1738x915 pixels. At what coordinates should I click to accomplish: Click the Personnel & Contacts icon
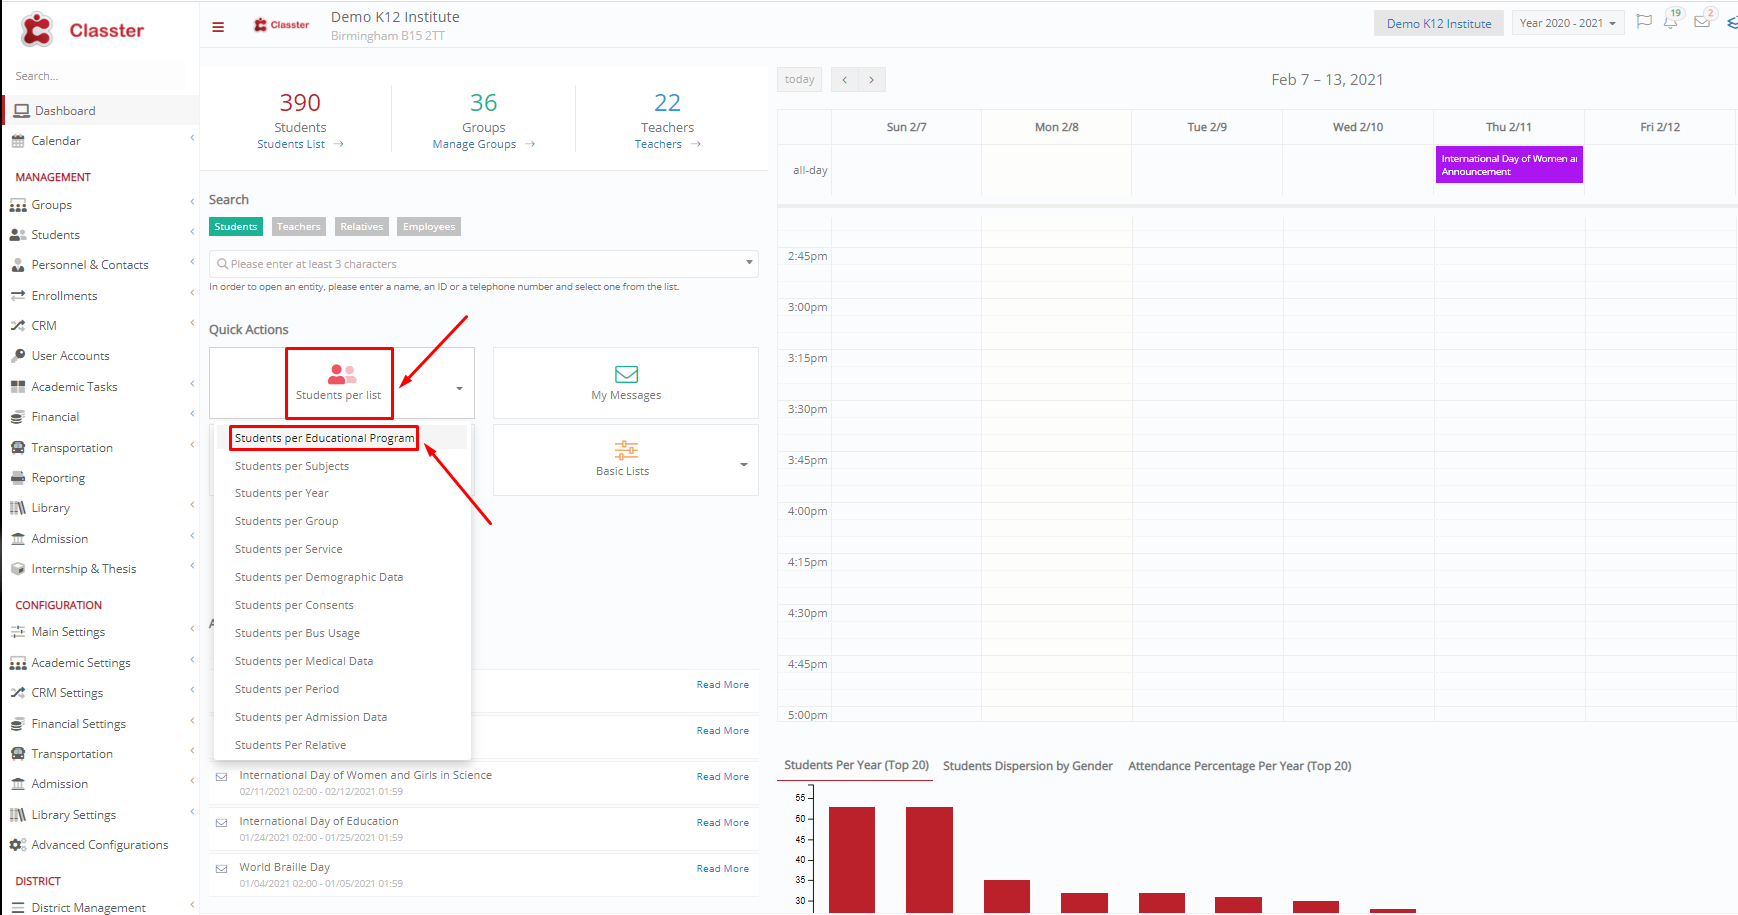click(x=18, y=265)
